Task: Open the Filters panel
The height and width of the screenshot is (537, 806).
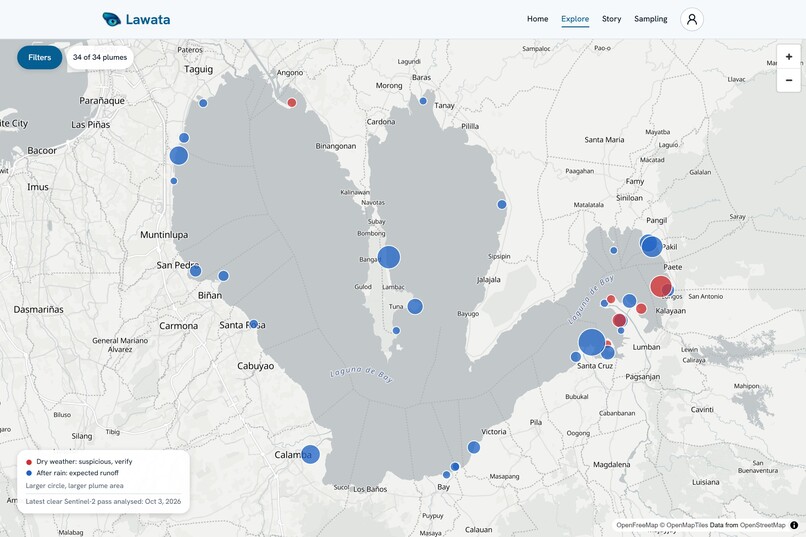Action: [40, 58]
